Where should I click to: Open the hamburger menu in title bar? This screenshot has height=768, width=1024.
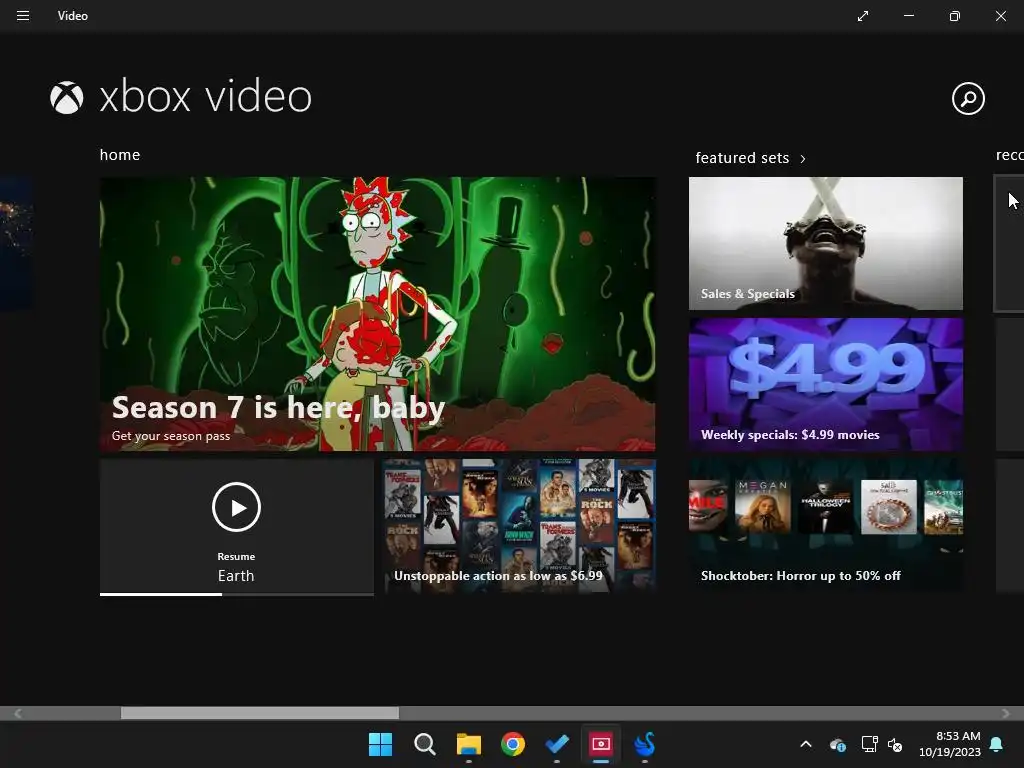[x=23, y=16]
